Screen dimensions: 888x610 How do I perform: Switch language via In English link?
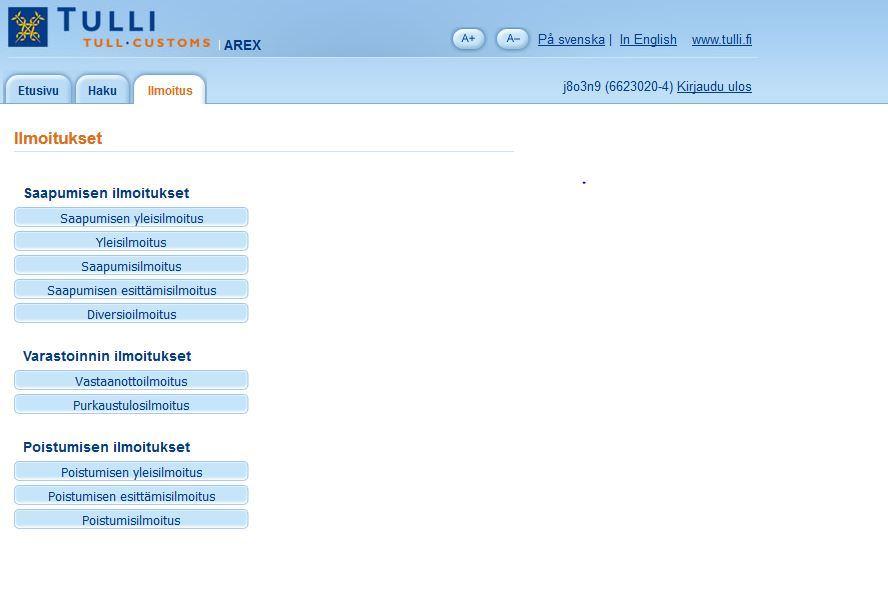[x=648, y=40]
